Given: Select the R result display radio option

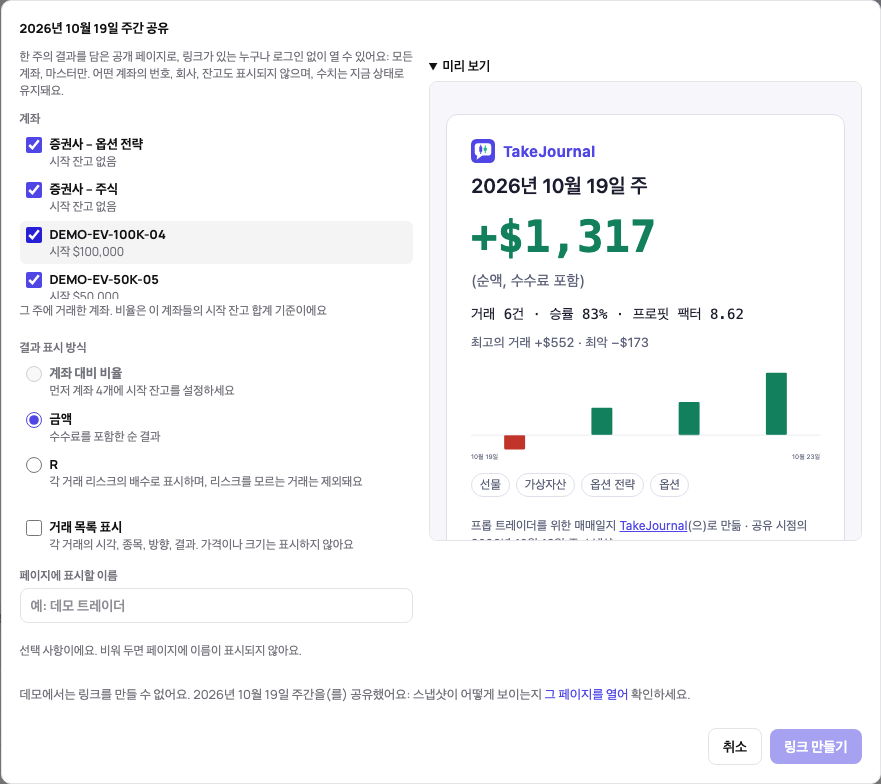Looking at the screenshot, I should tap(34, 465).
